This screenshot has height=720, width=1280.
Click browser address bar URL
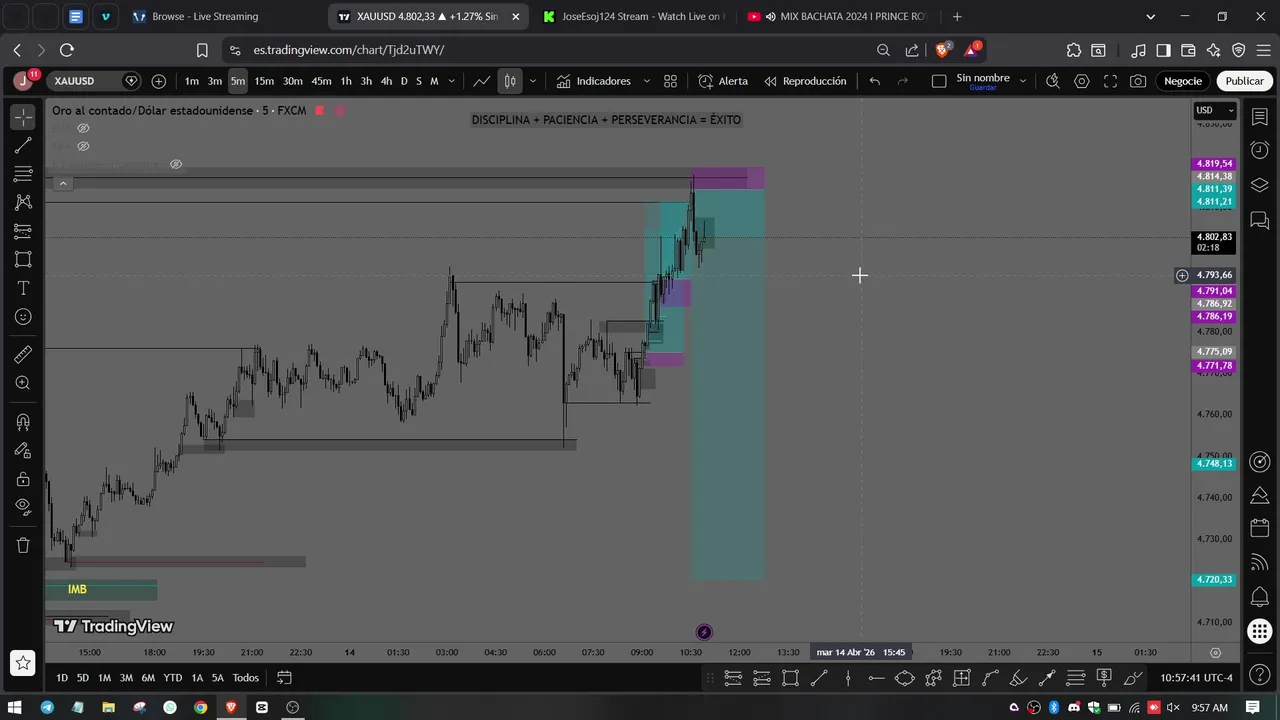tap(349, 50)
